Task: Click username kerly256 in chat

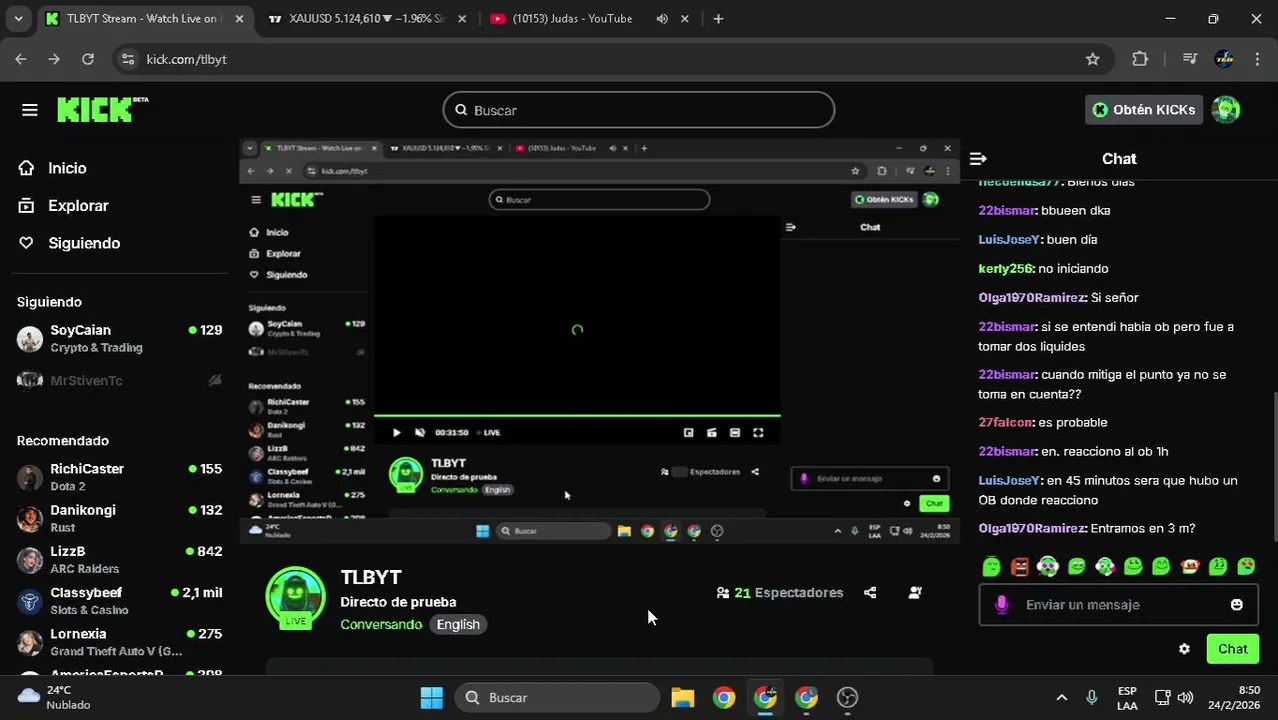Action: coord(1005,268)
